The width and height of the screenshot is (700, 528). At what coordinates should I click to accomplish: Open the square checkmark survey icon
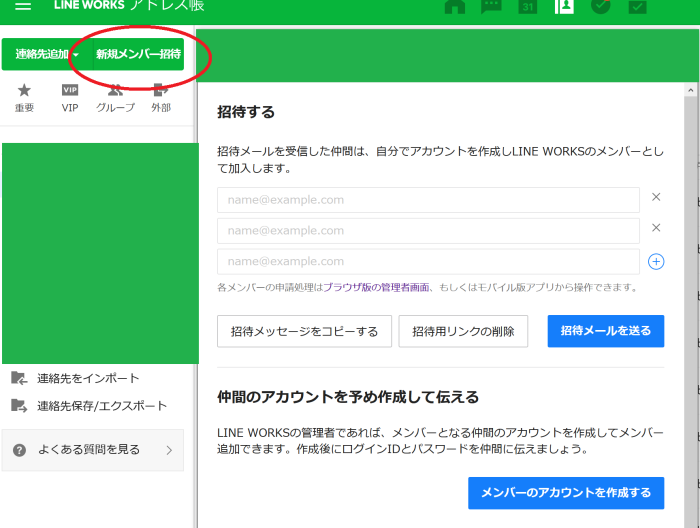pyautogui.click(x=637, y=6)
